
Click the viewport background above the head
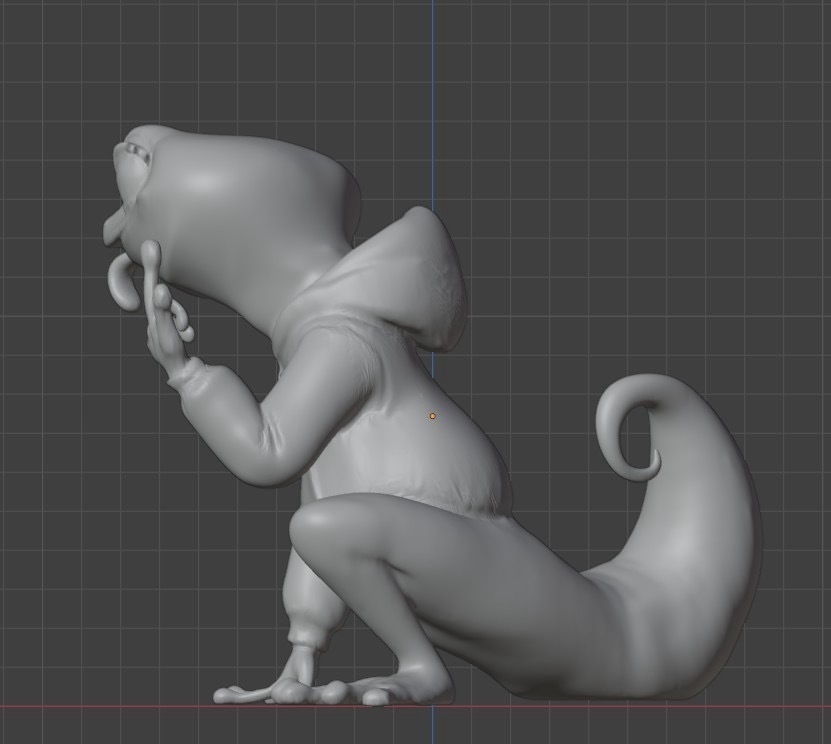pos(200,60)
